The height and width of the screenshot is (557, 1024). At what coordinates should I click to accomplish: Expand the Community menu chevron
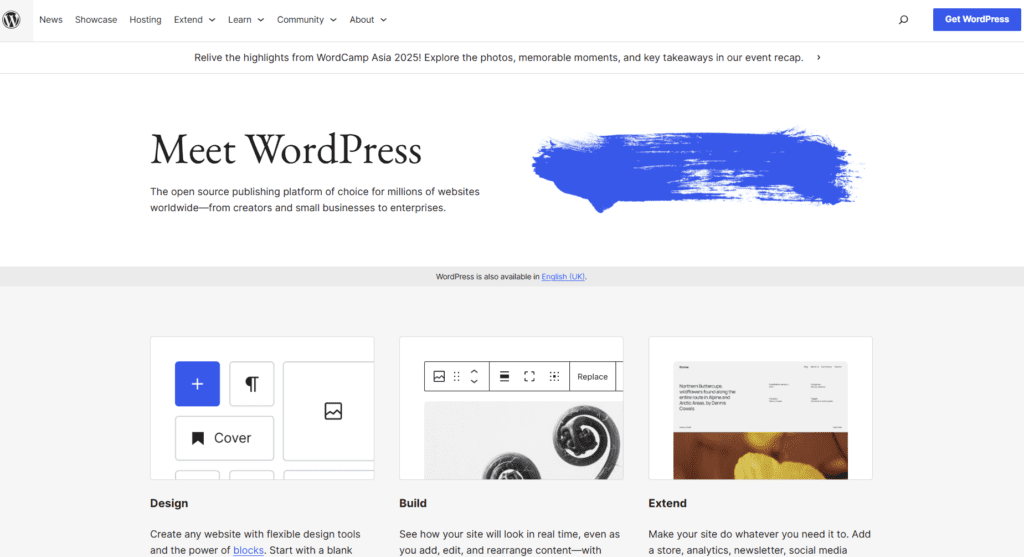tap(333, 20)
